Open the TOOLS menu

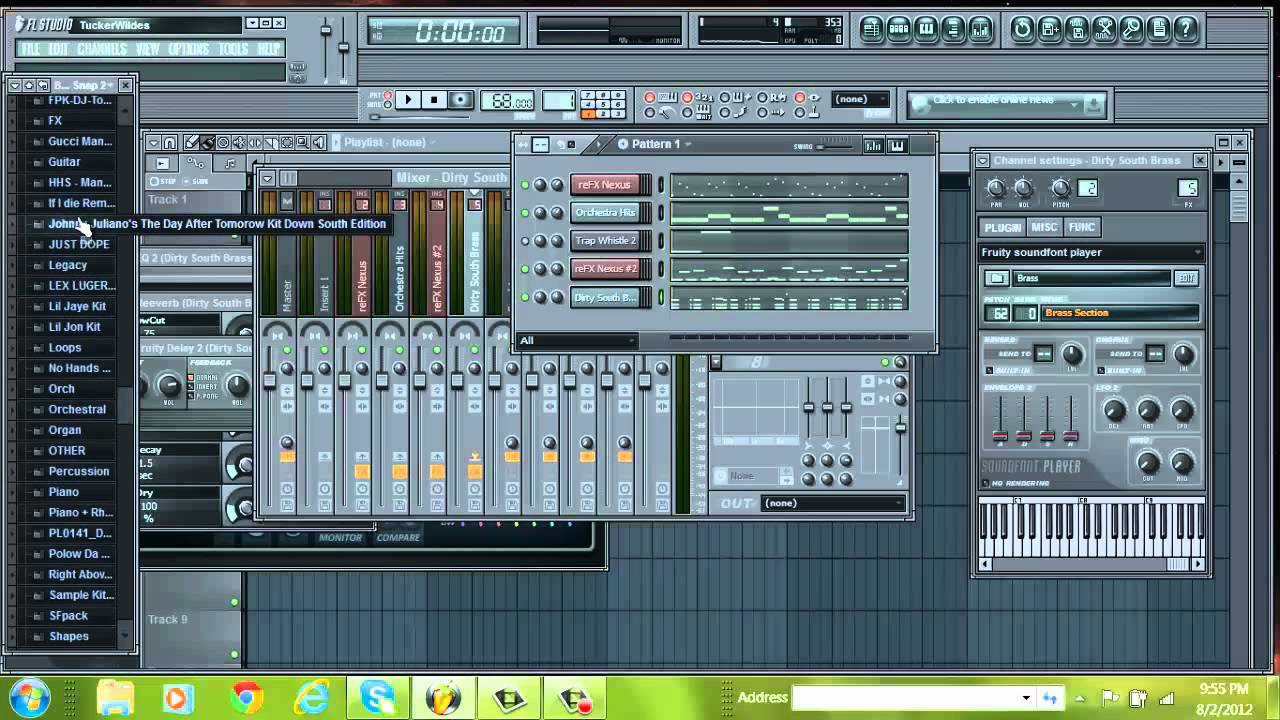pos(233,49)
